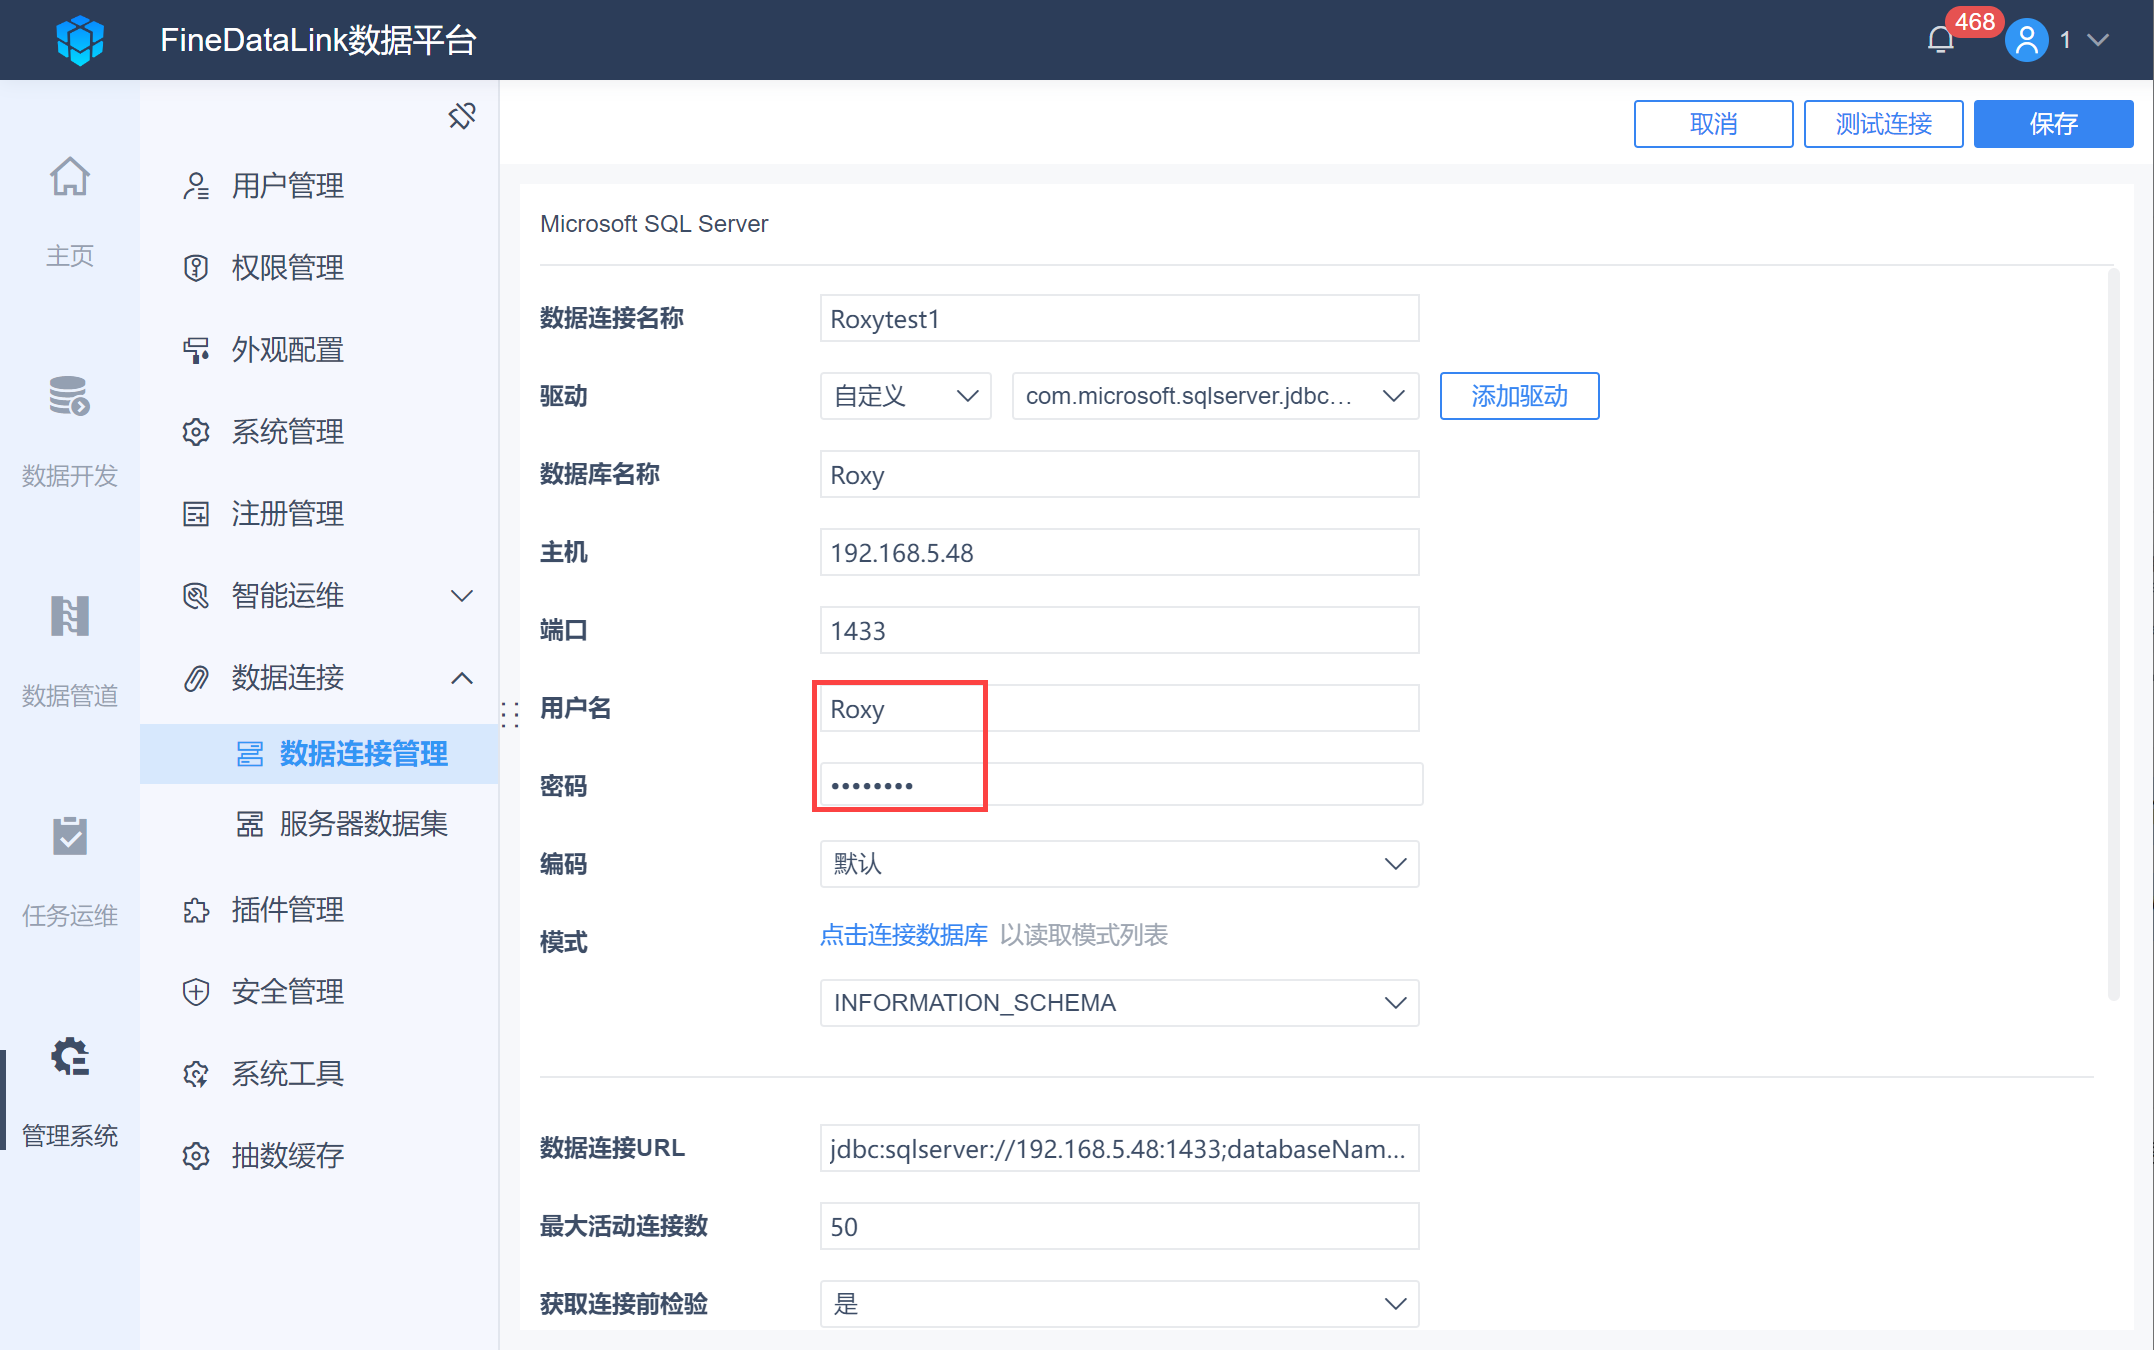Go to 用户管理 menu item

288,186
